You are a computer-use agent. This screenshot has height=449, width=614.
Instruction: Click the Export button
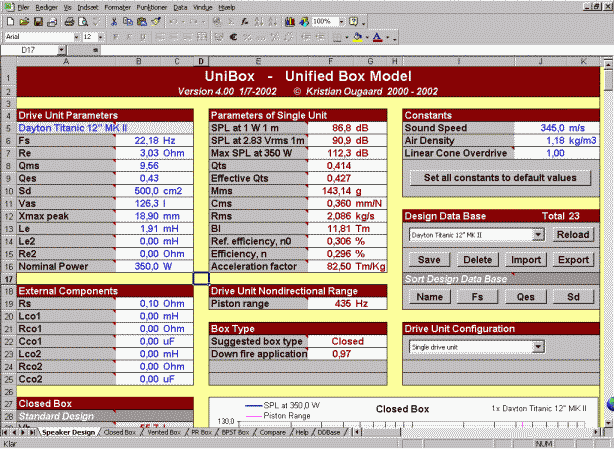coord(573,259)
